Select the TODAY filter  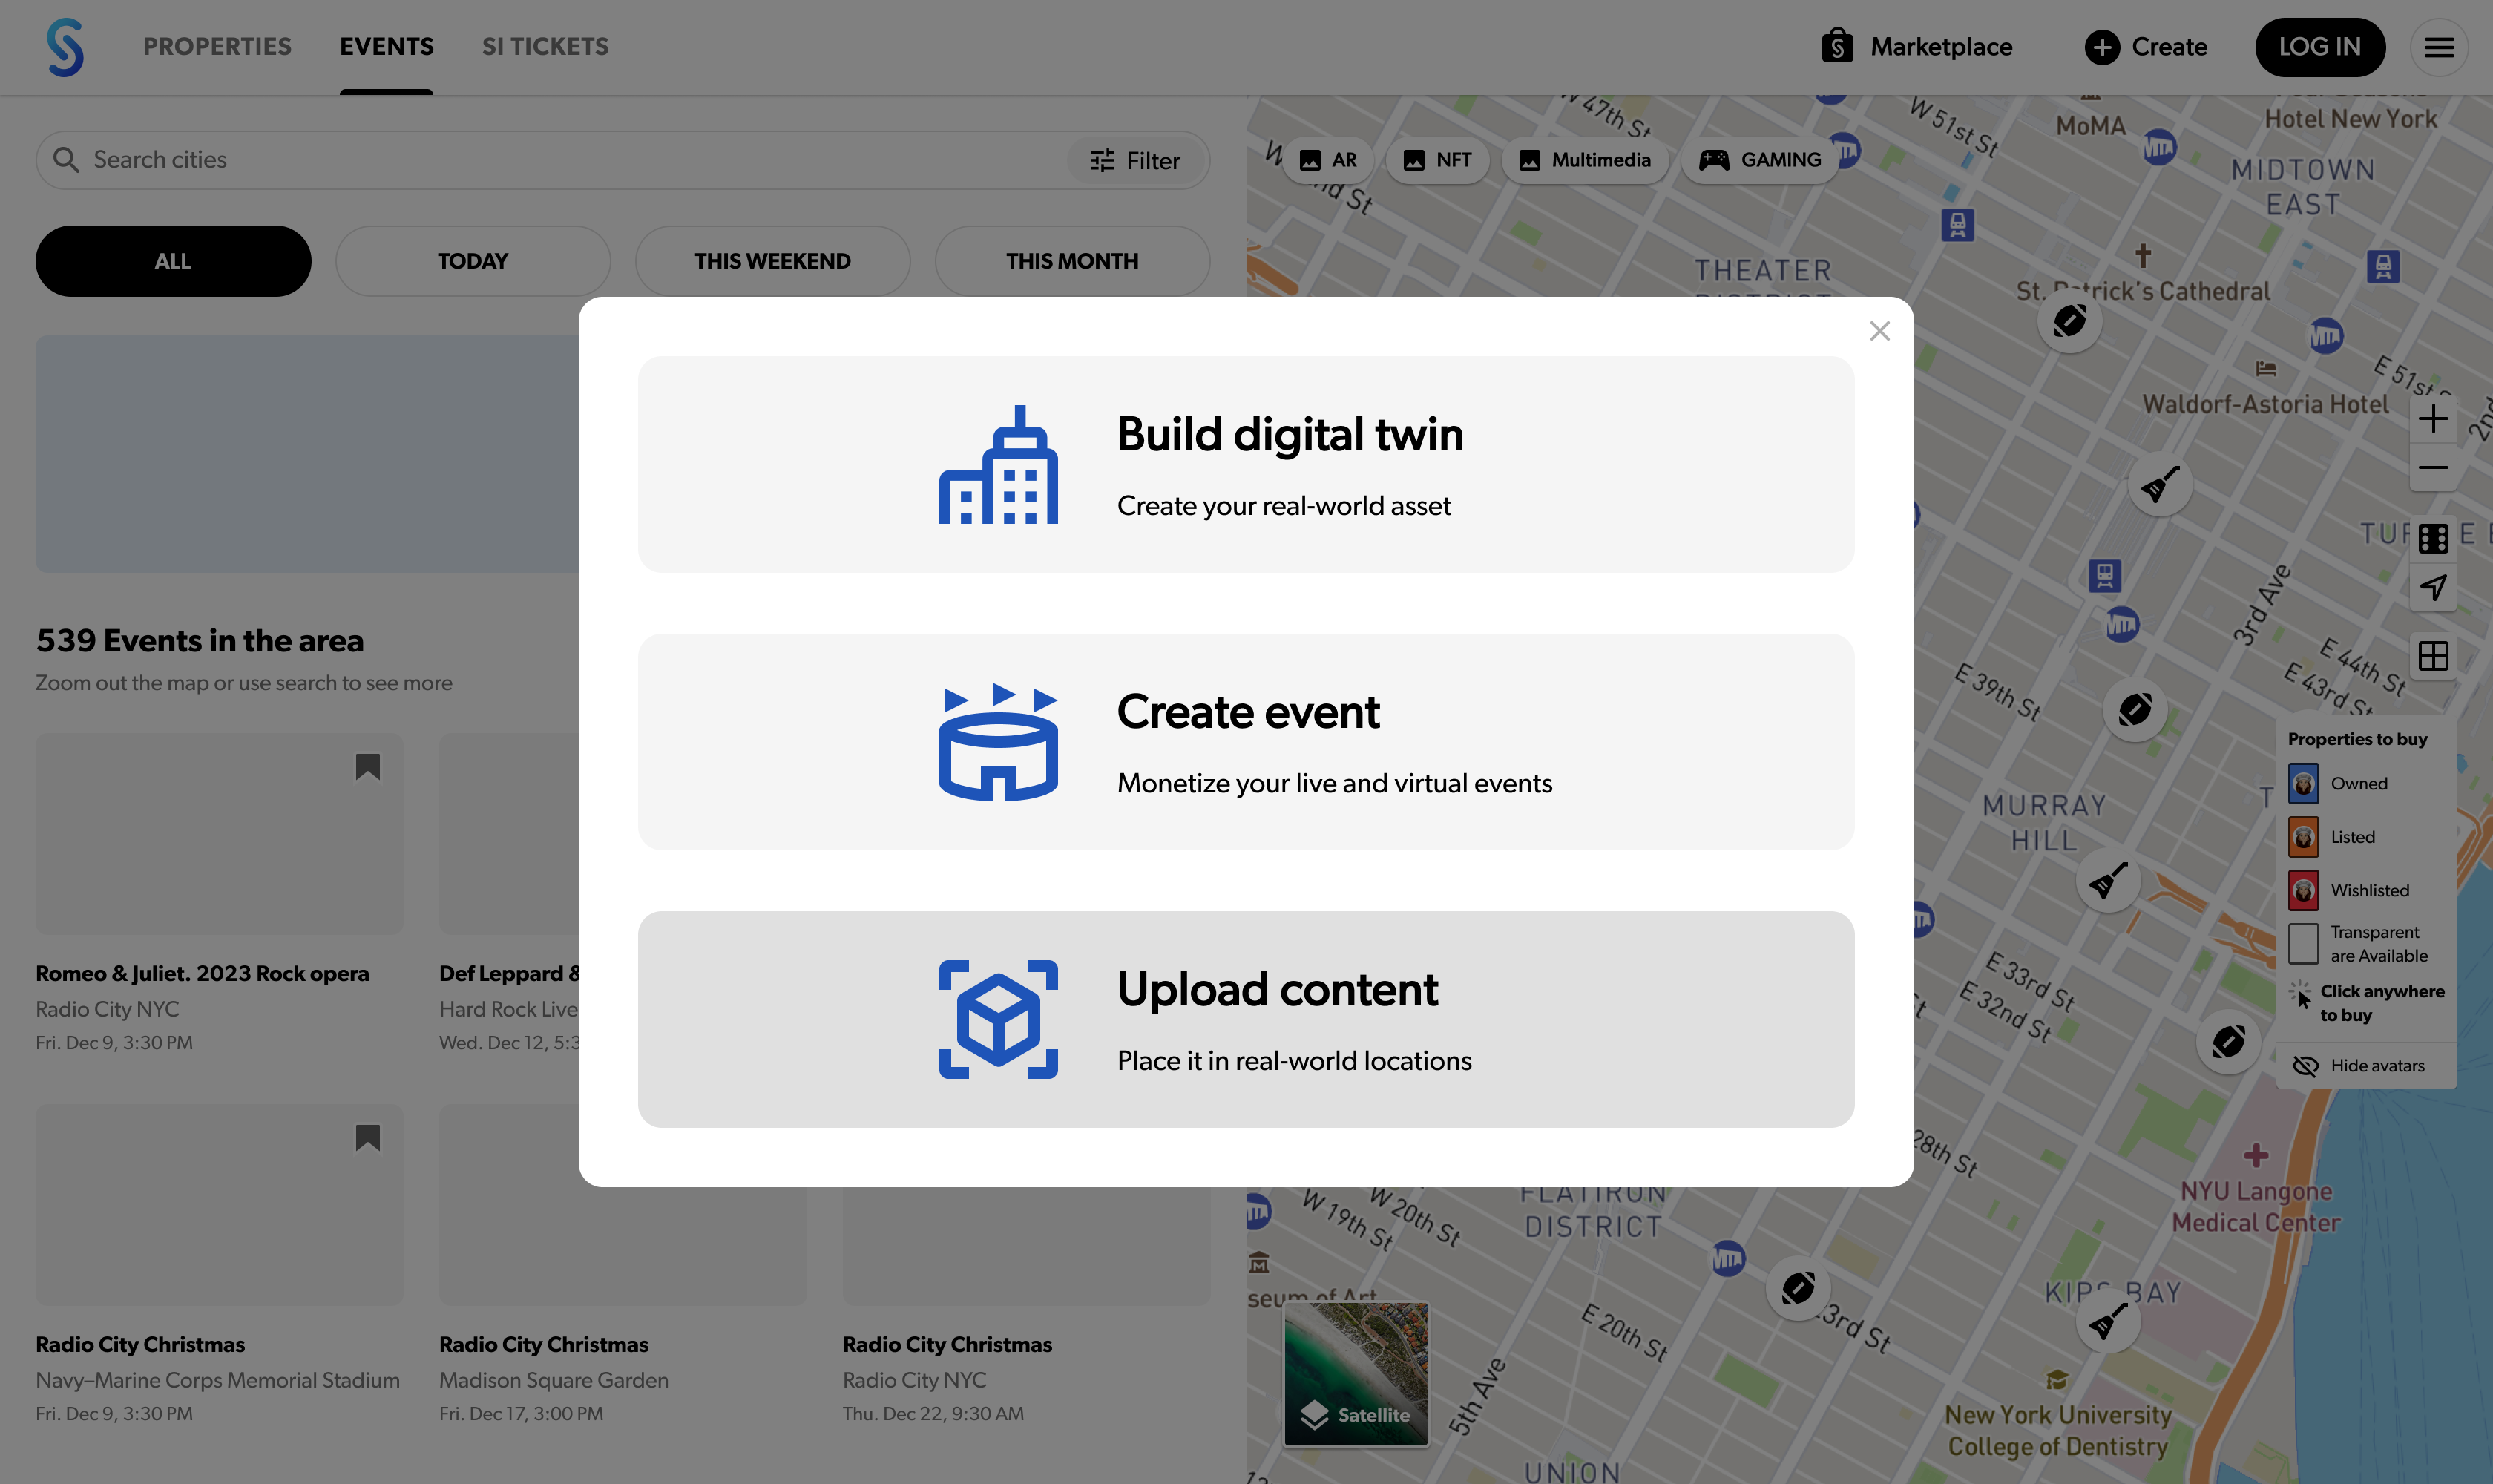[x=473, y=261]
